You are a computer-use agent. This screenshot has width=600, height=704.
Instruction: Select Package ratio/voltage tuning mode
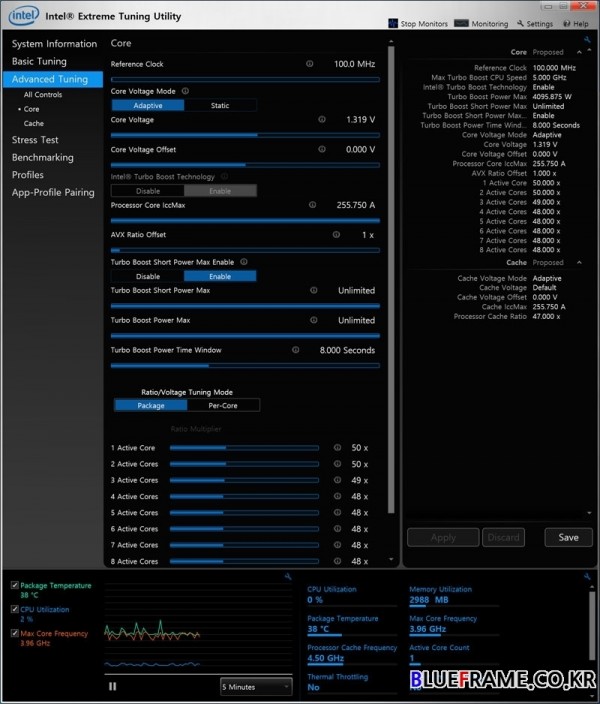[151, 405]
